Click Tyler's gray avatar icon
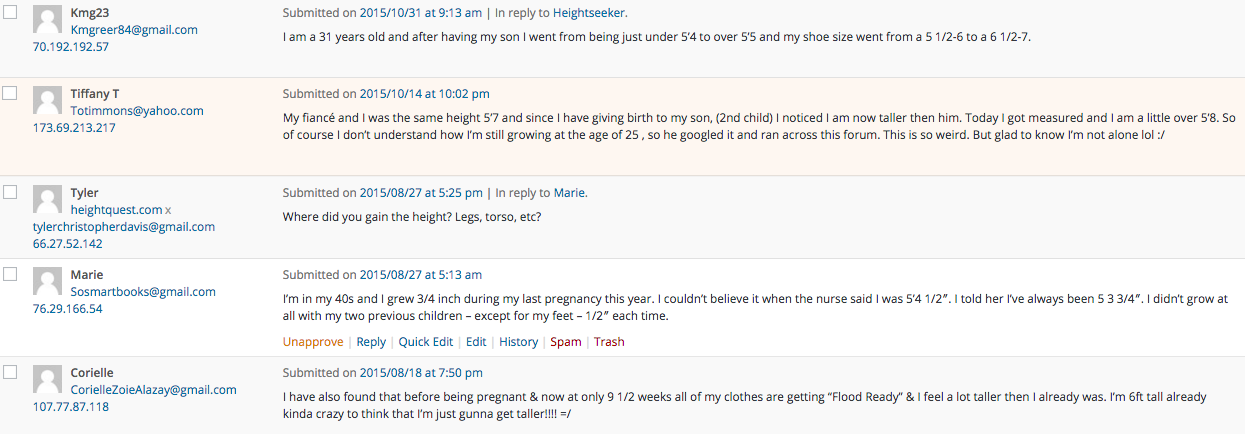Screen dimensions: 1245x434 click(x=48, y=200)
